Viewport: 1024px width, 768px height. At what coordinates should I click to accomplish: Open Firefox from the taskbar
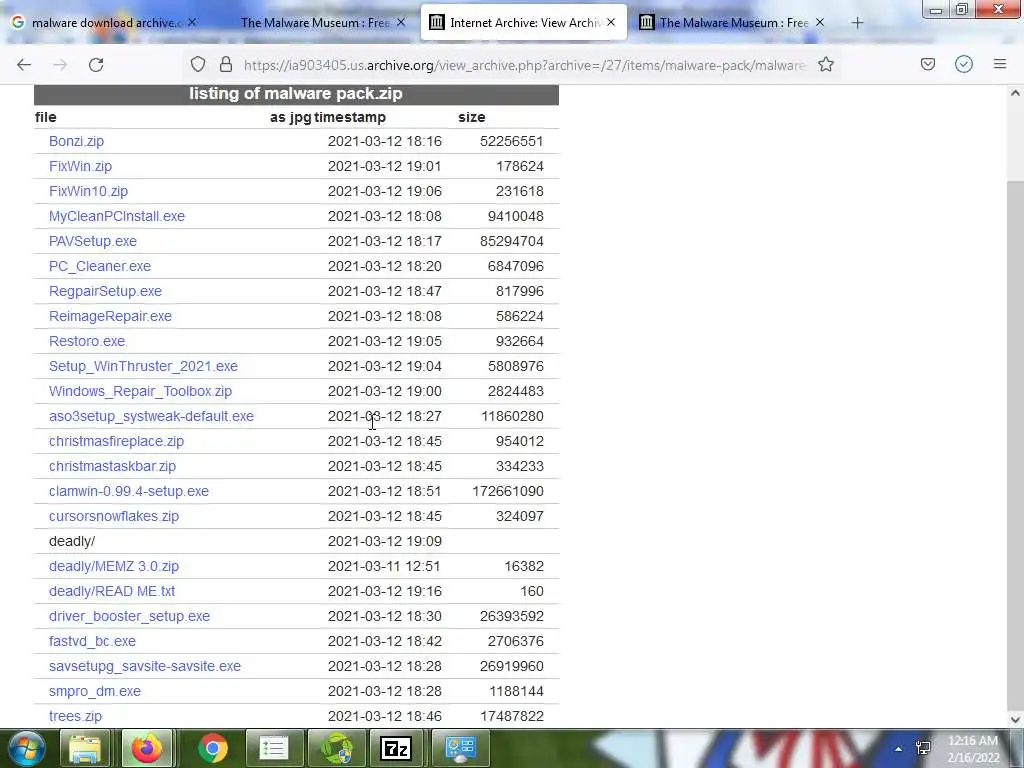tap(147, 748)
